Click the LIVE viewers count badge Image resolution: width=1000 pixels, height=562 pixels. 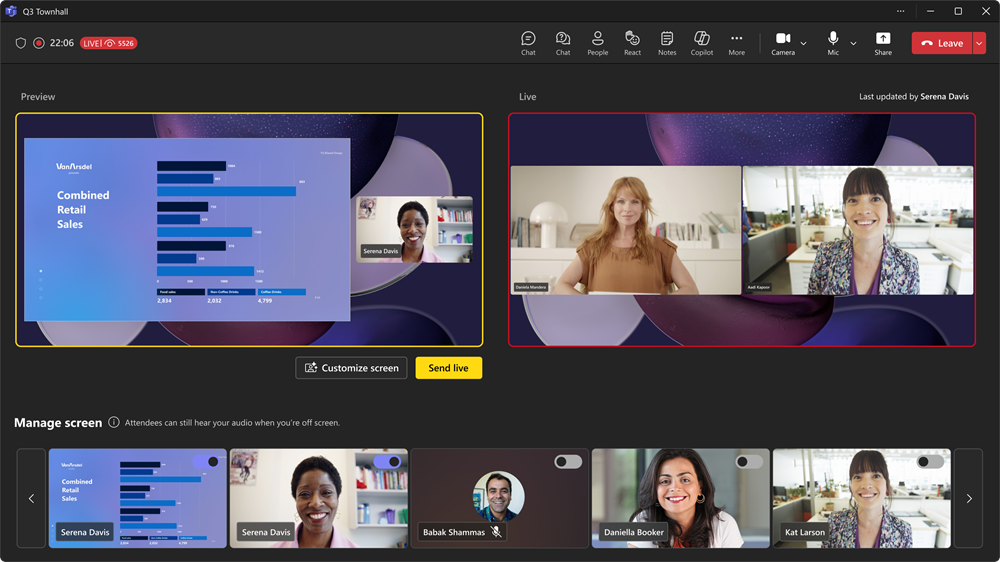pyautogui.click(x=108, y=43)
